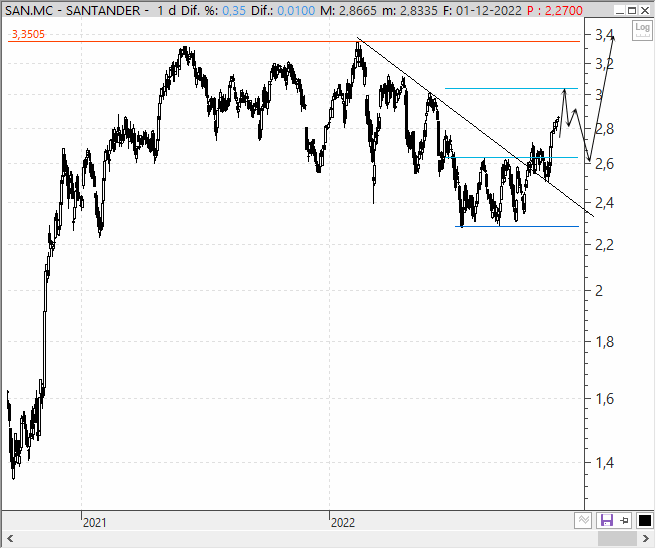The image size is (656, 549).
Task: Click the right scroll arrow
Action: click(x=646, y=539)
